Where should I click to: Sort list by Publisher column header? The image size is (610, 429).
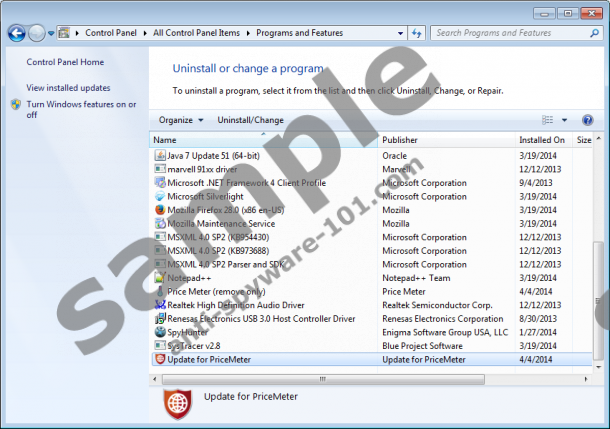(400, 140)
